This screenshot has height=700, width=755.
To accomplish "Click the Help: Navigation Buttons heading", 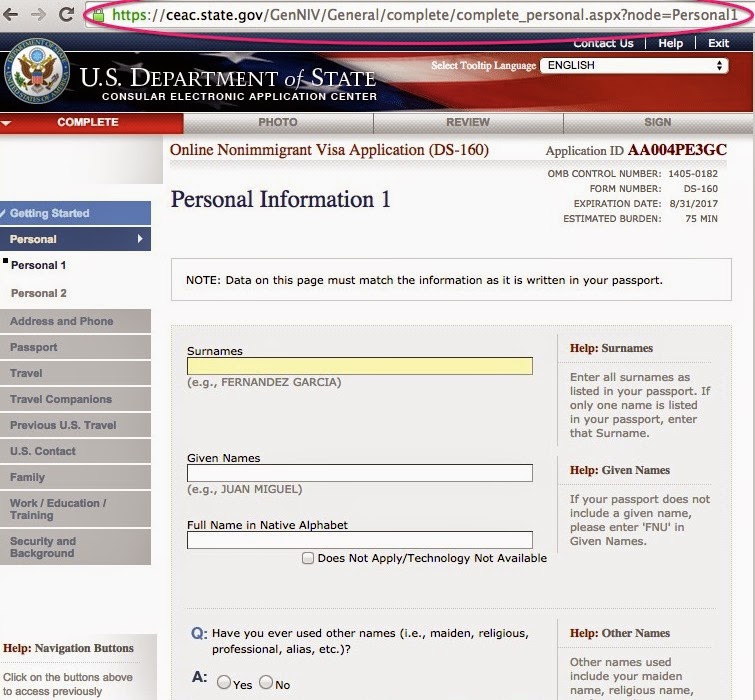I will pos(68,648).
